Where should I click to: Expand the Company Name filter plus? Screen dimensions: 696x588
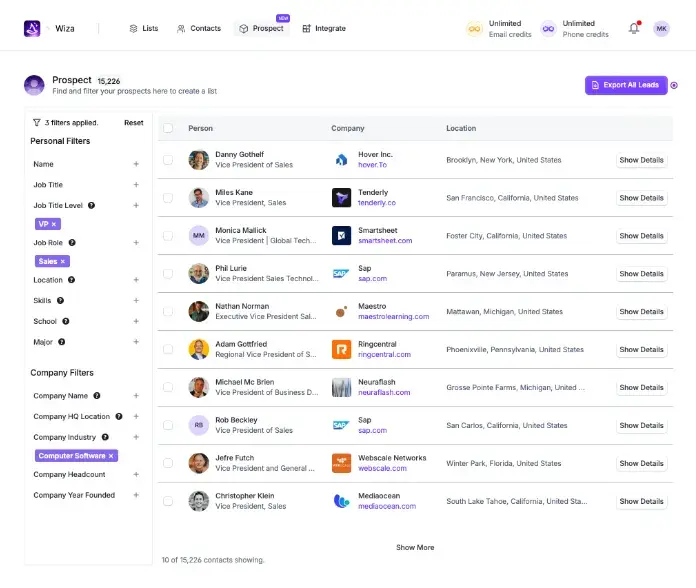(136, 395)
